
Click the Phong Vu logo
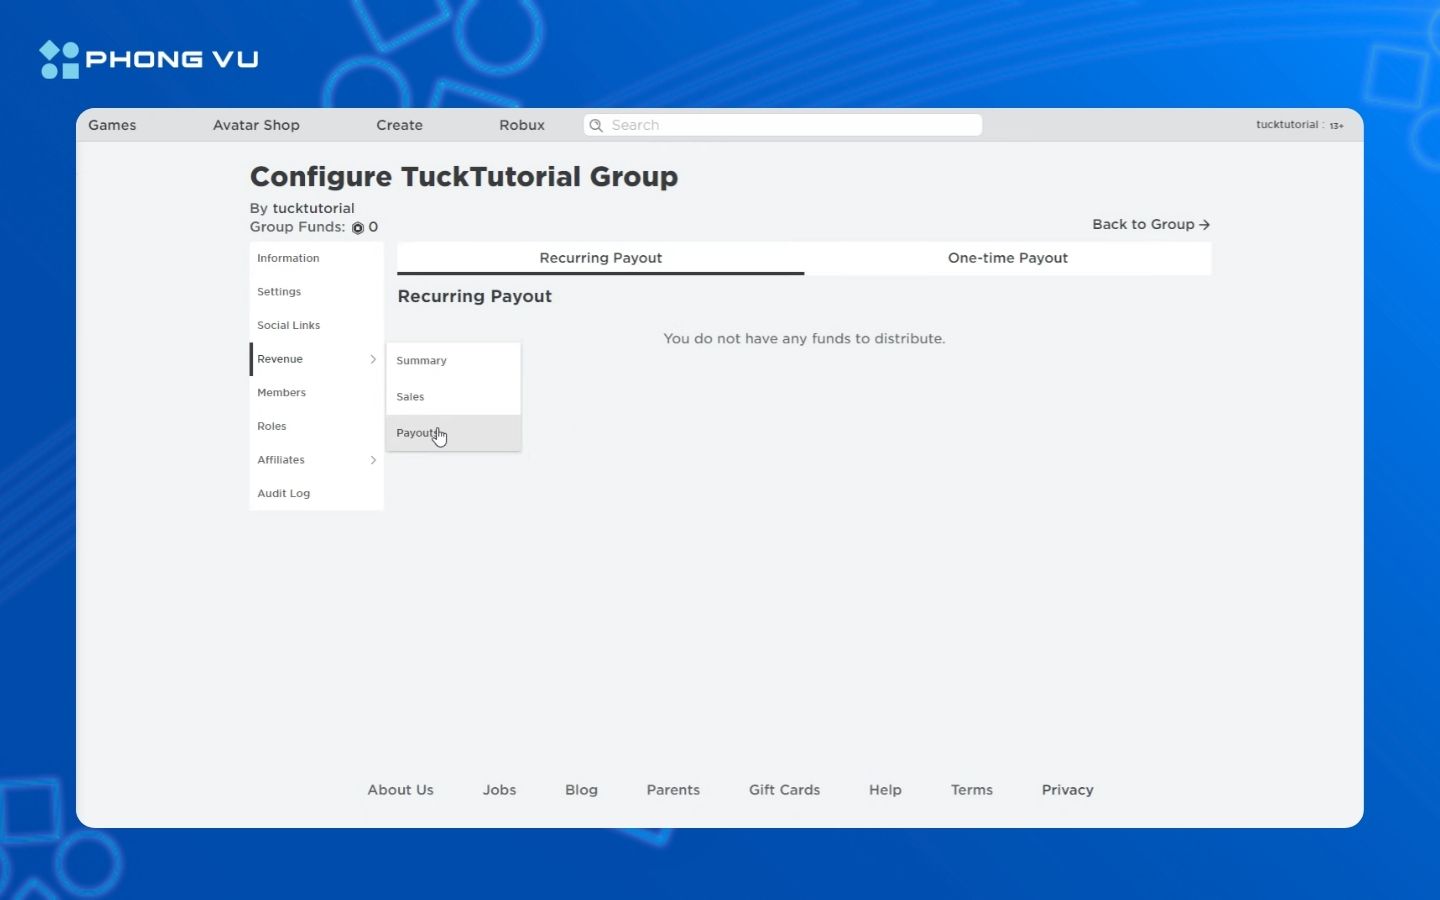[149, 59]
